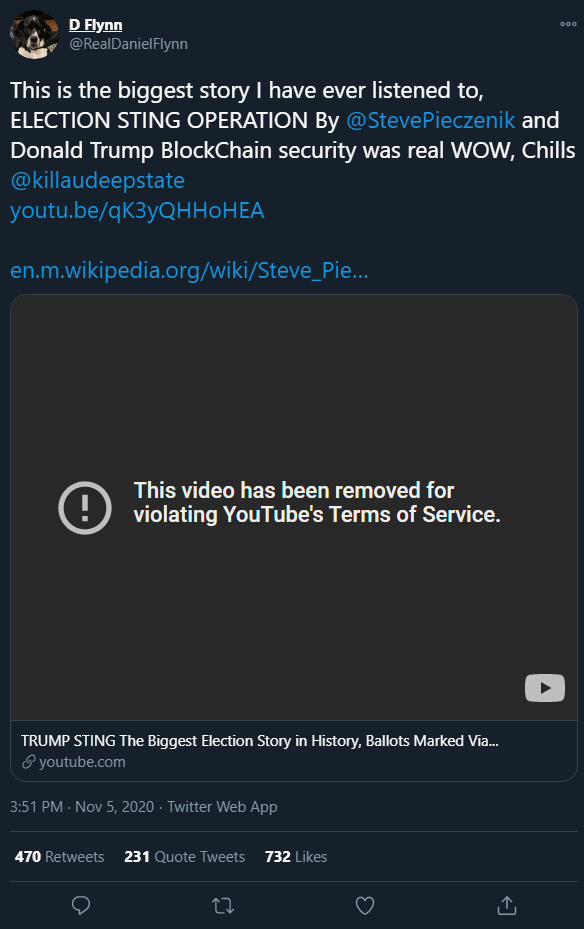The width and height of the screenshot is (584, 929).
Task: View the 470 Retweets list
Action: 59,857
